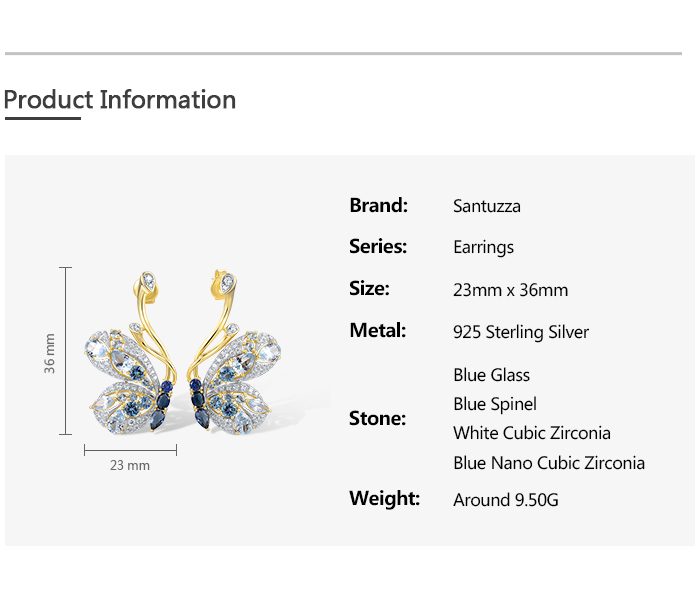Click the Santuzza brand name
This screenshot has height=596, width=700.
tap(487, 207)
